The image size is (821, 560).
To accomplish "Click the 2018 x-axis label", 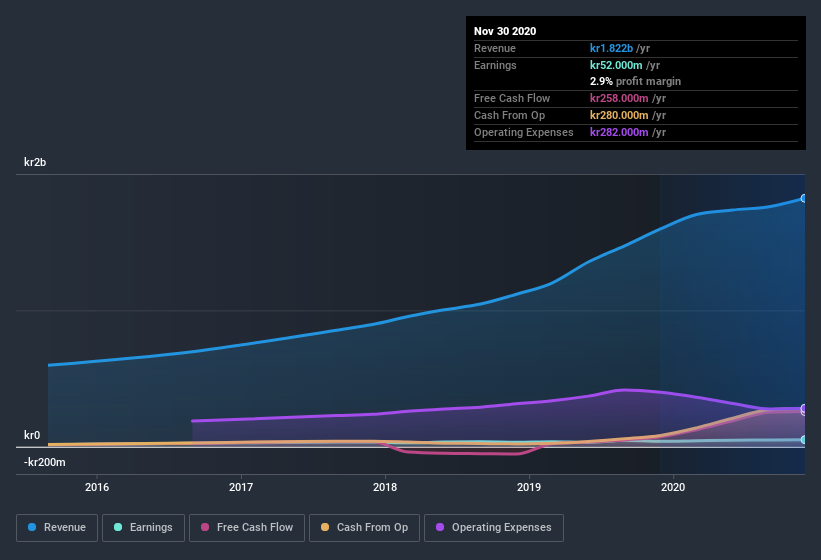I will [385, 487].
